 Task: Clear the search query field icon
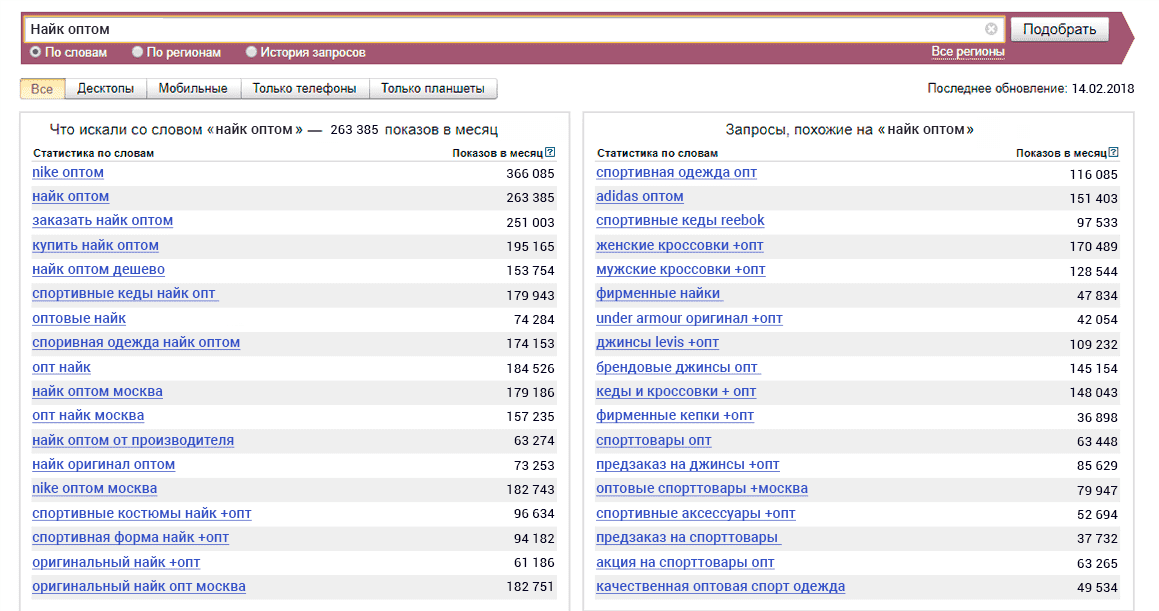[x=990, y=29]
